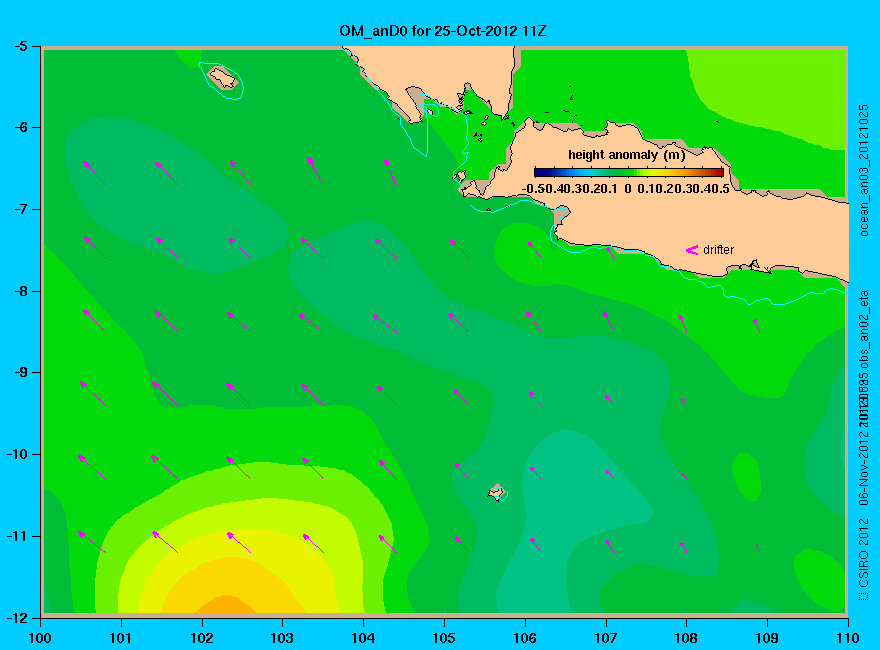Click the x-axis label "109"
Screen dimensions: 880x650
(767, 638)
